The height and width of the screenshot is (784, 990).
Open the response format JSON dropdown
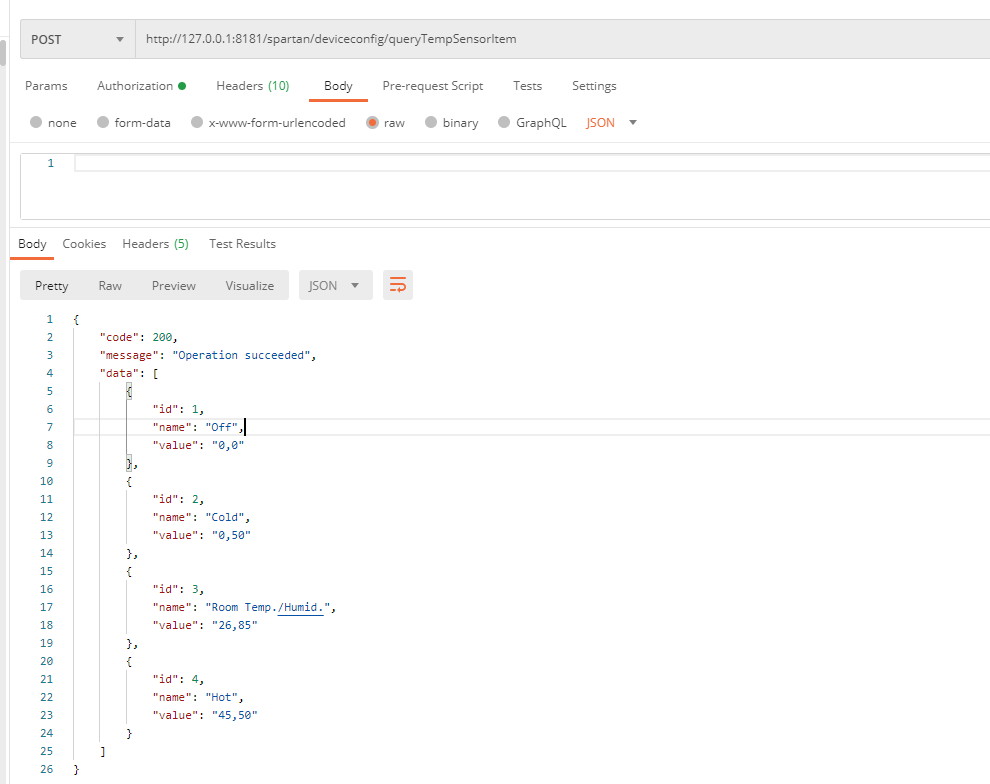[x=335, y=285]
